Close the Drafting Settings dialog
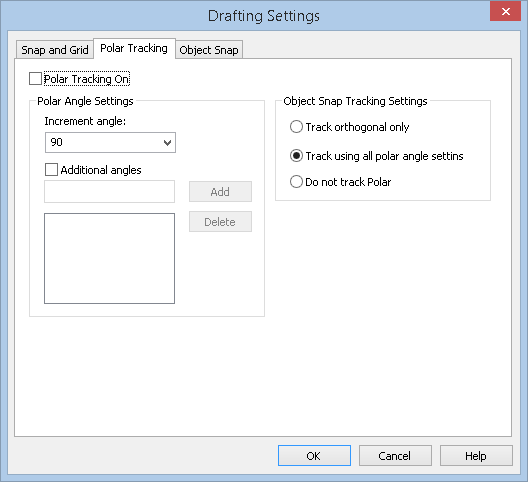The image size is (528, 482). click(x=505, y=11)
